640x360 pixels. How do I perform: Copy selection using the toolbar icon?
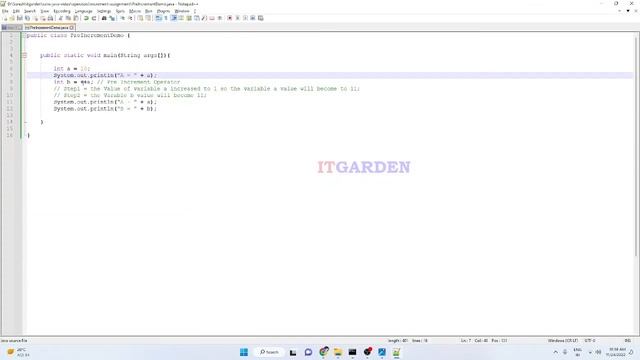68,18
